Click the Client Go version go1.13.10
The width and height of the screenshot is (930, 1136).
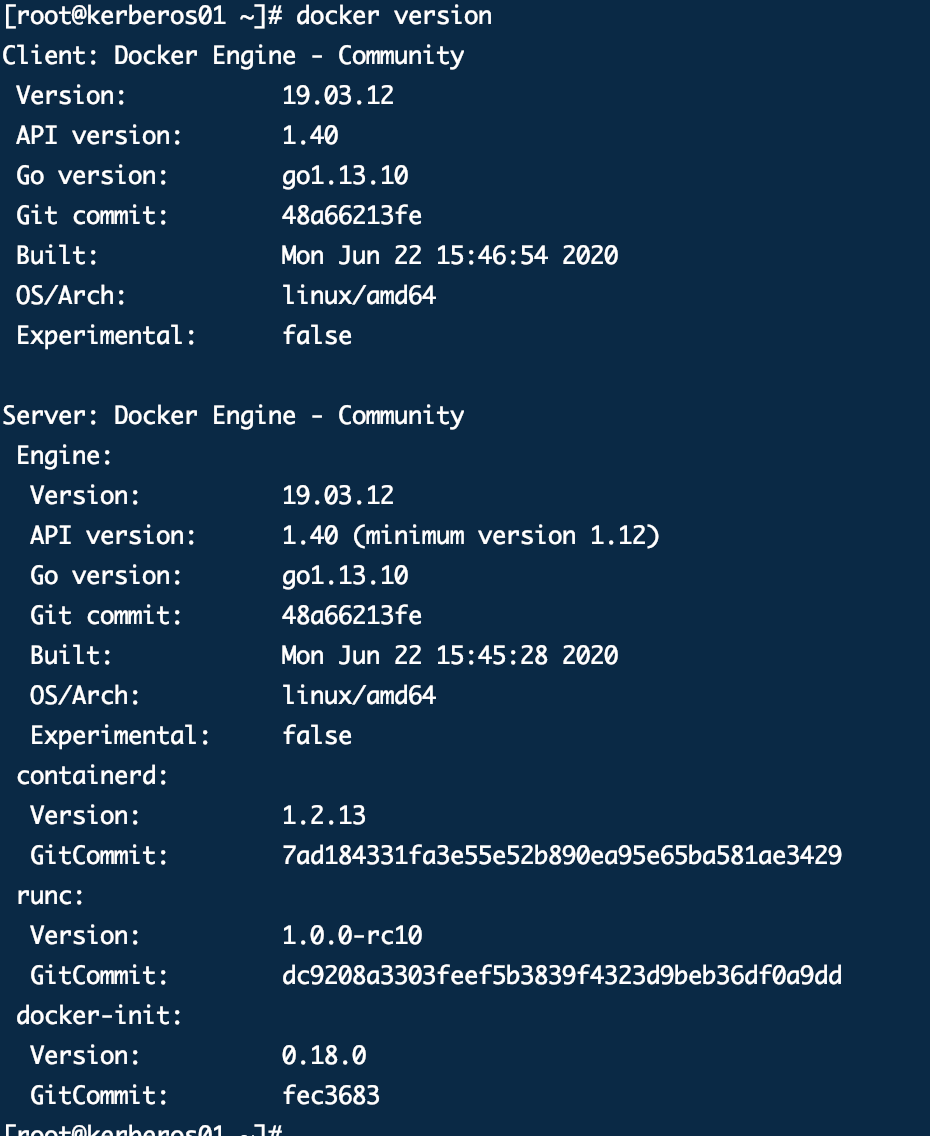(x=345, y=176)
